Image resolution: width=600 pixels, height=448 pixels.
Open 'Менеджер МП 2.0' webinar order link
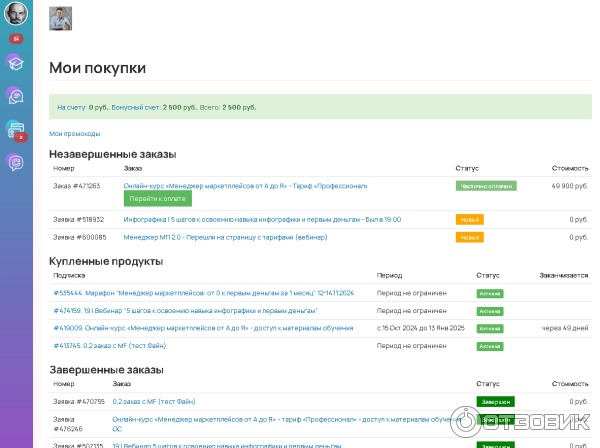click(x=226, y=237)
